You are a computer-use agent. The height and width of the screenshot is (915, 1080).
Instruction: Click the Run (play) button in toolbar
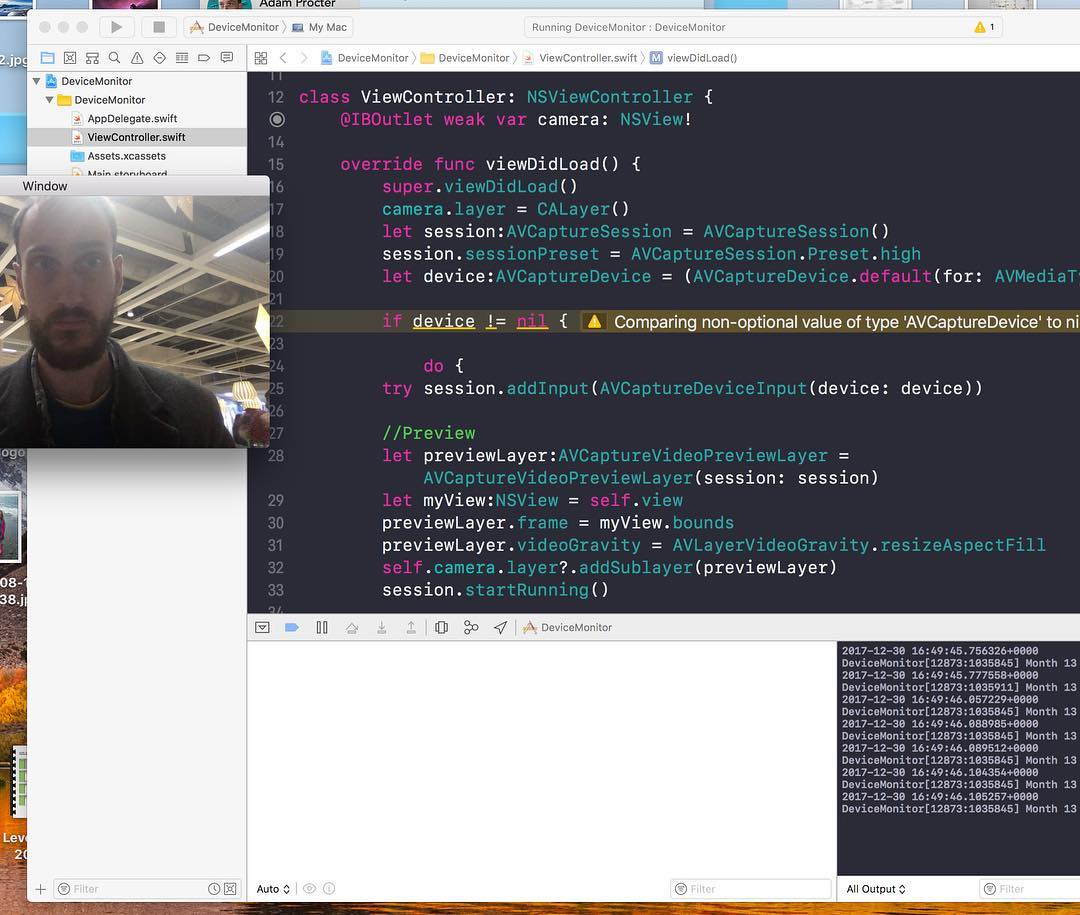click(x=116, y=27)
